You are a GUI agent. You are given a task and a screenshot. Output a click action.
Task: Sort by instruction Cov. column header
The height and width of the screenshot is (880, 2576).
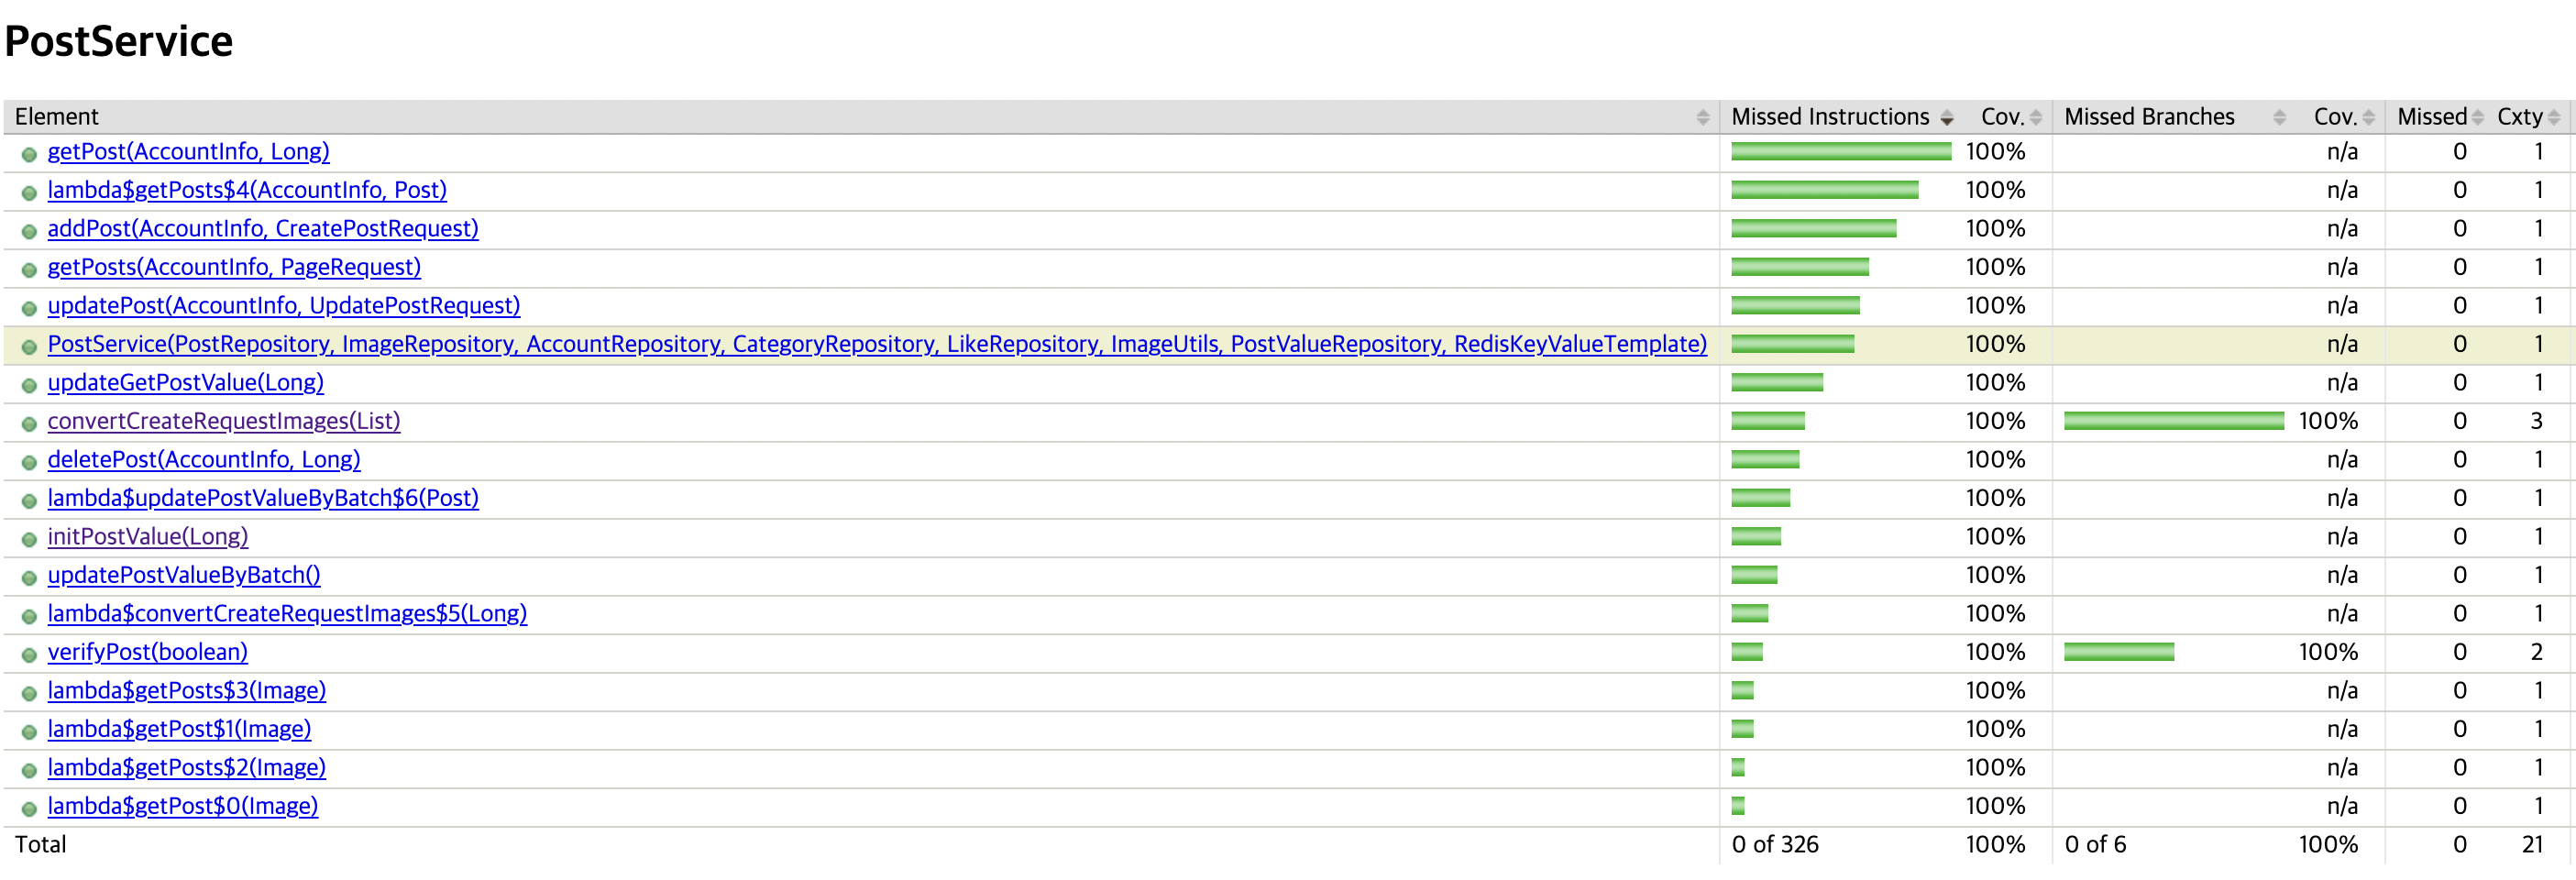(2008, 117)
